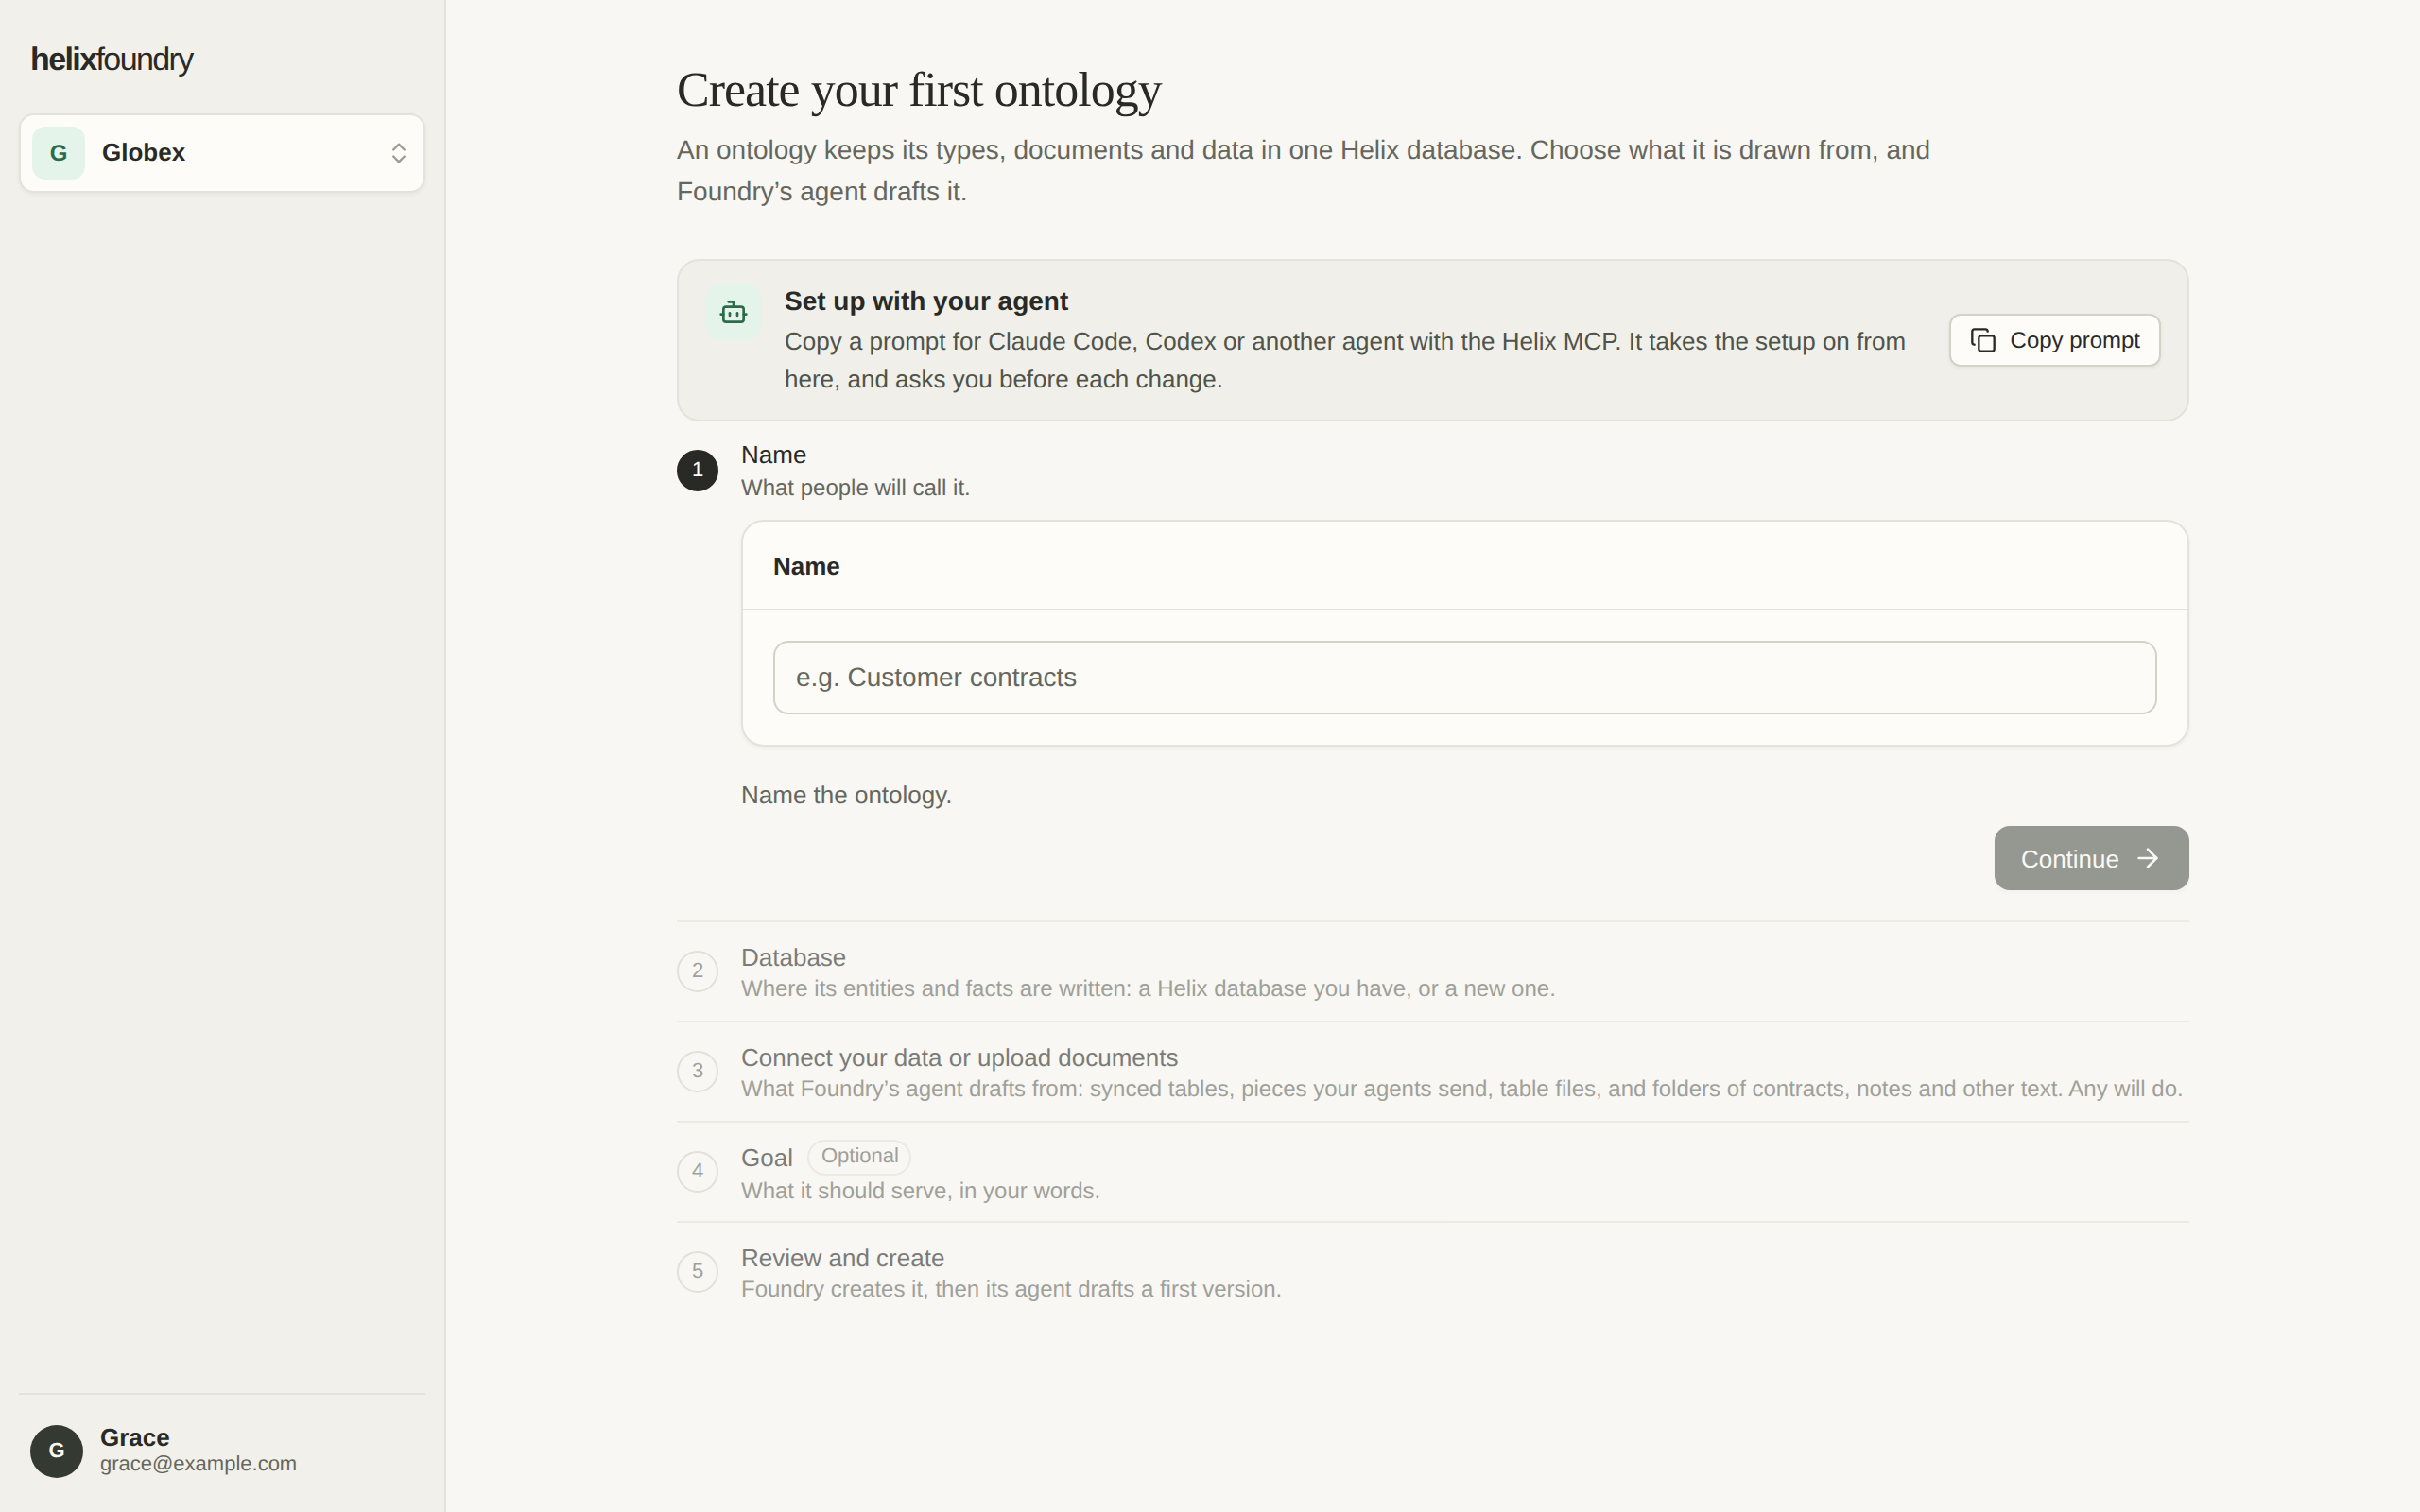Open the Goal step
The height and width of the screenshot is (1512, 2420).
[1432, 1171]
